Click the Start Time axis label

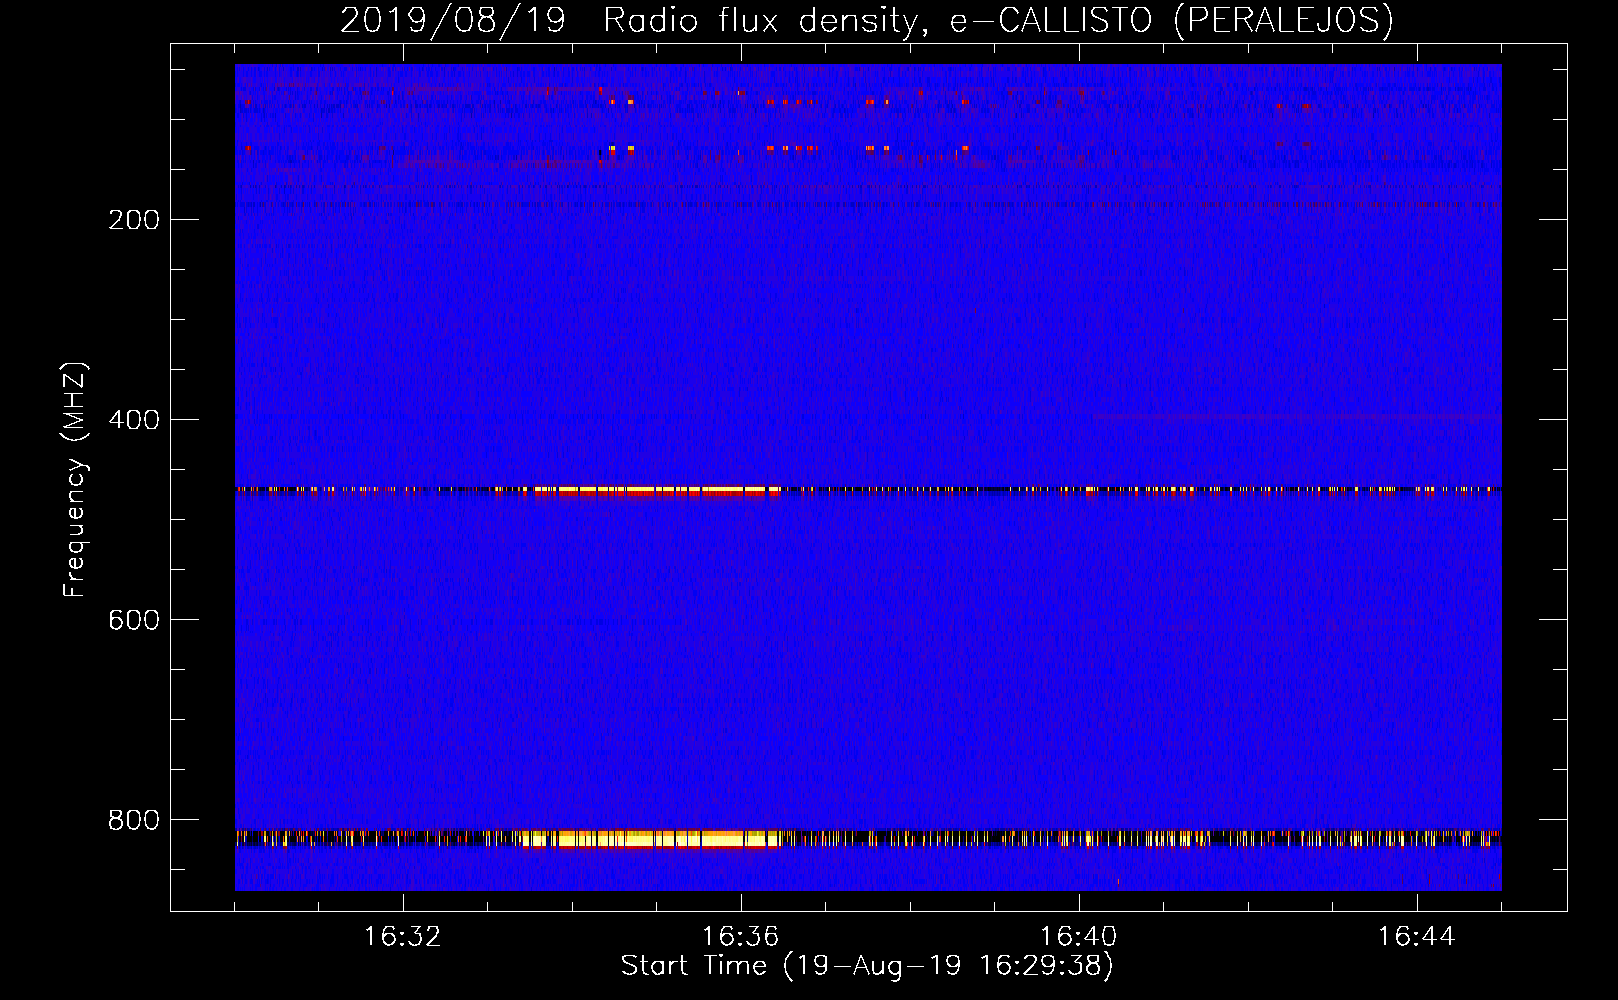coord(867,966)
